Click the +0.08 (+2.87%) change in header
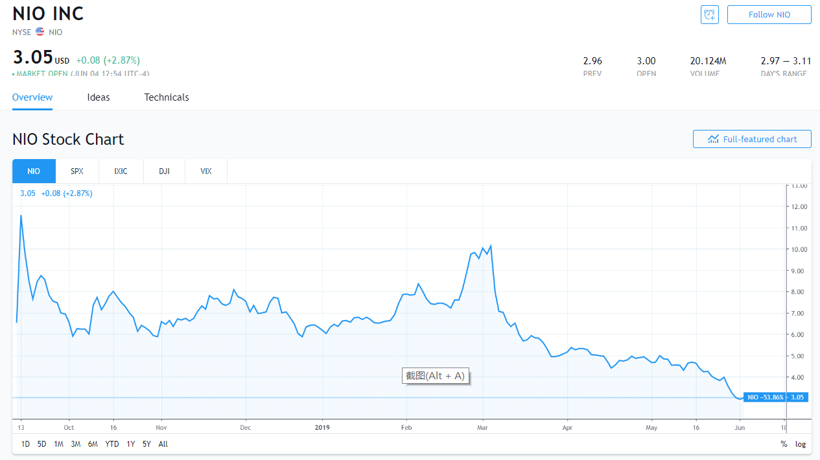This screenshot has height=460, width=820. (108, 60)
